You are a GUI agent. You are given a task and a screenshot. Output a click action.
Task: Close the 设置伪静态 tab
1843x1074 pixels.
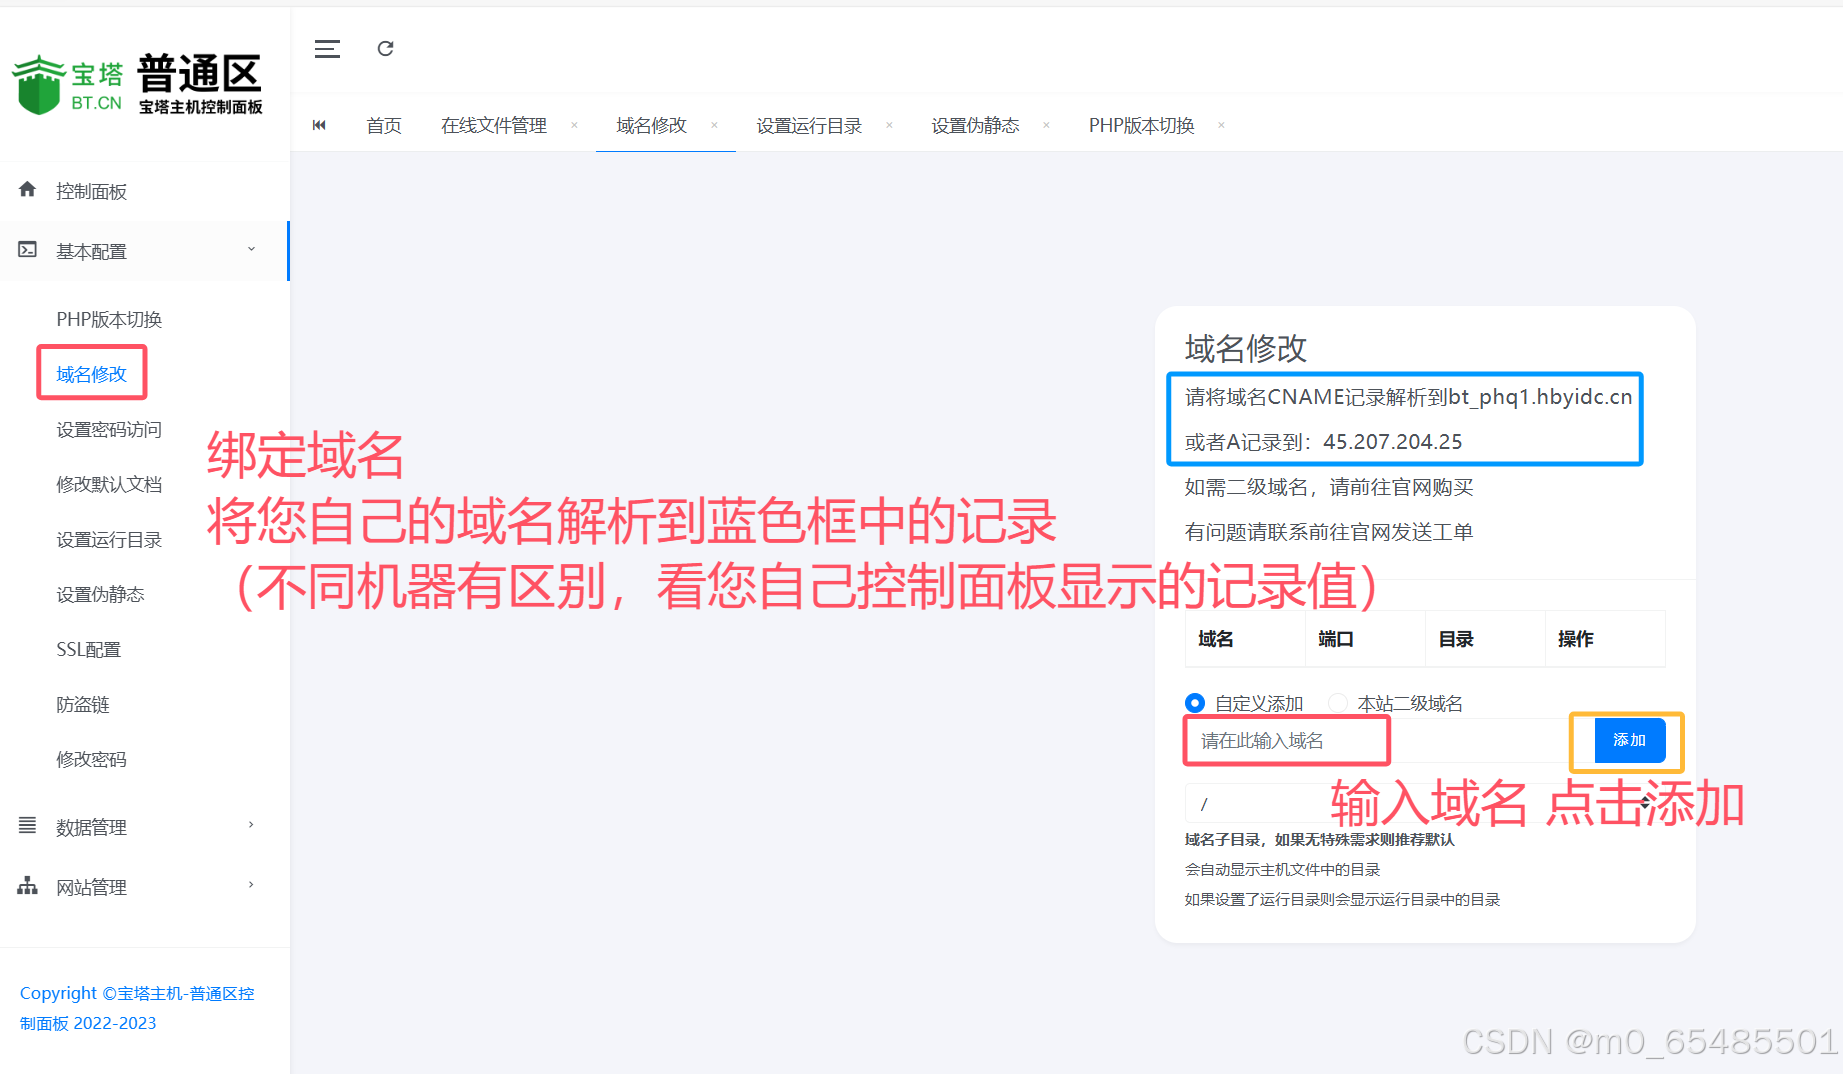pyautogui.click(x=1046, y=125)
